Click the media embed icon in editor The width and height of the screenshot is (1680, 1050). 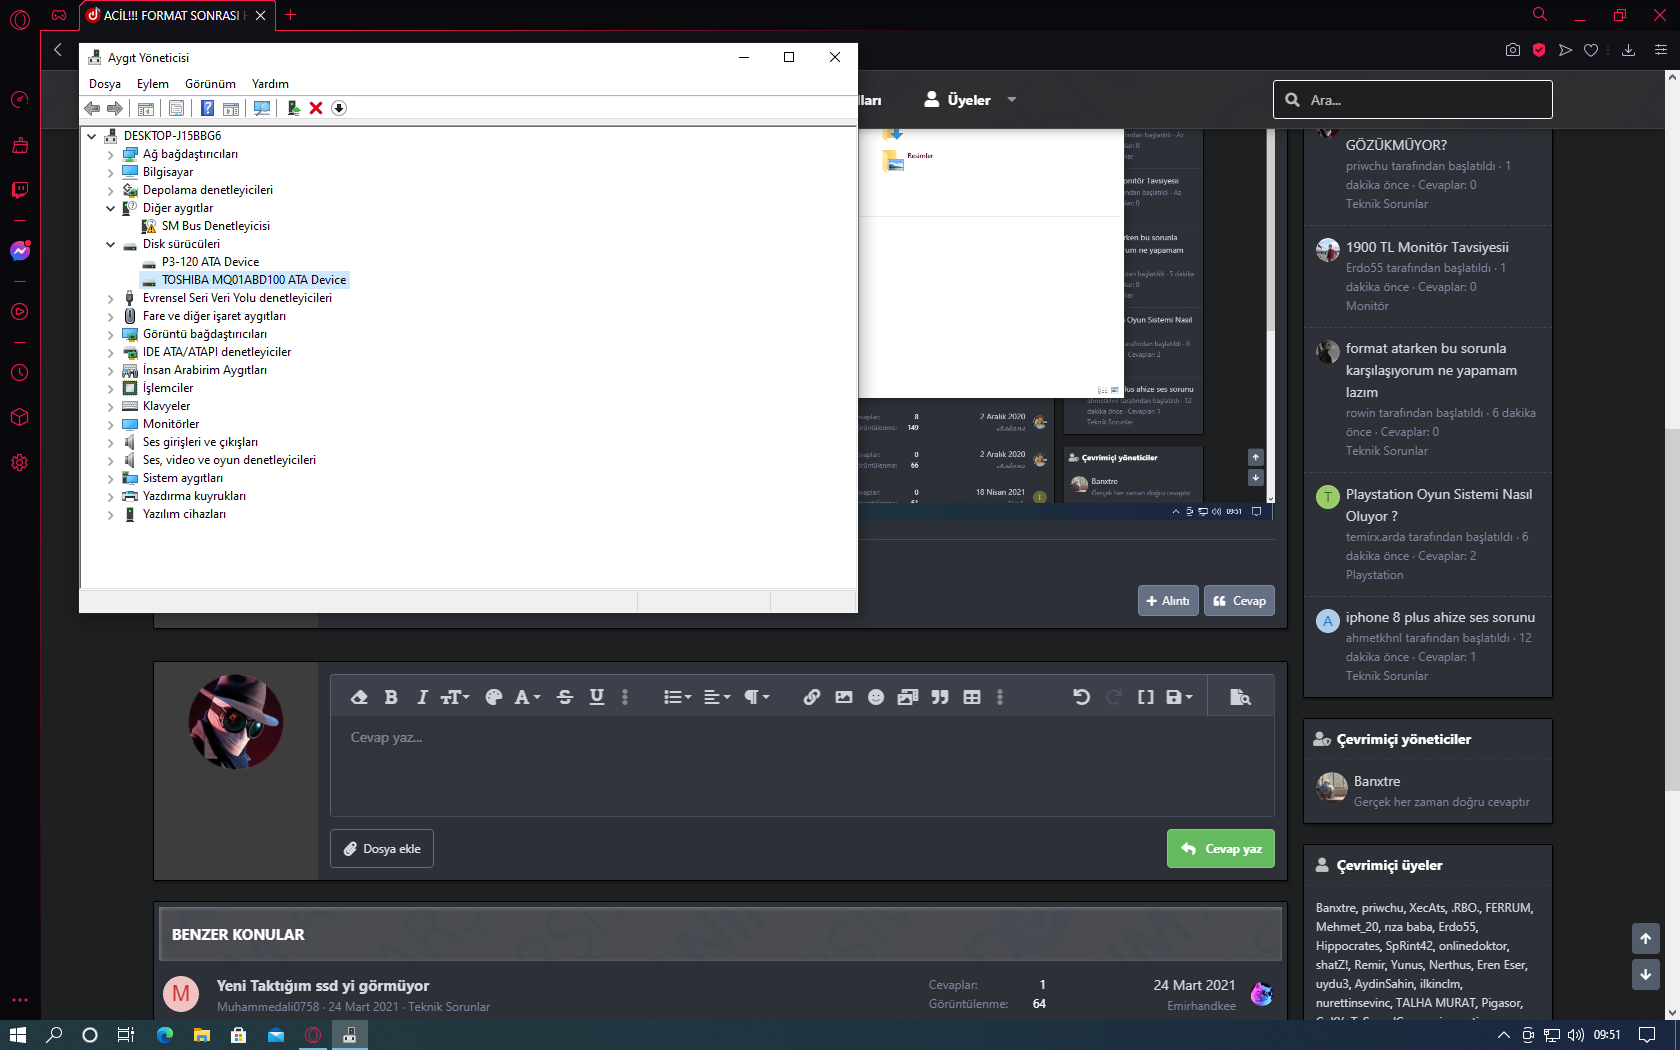[908, 697]
